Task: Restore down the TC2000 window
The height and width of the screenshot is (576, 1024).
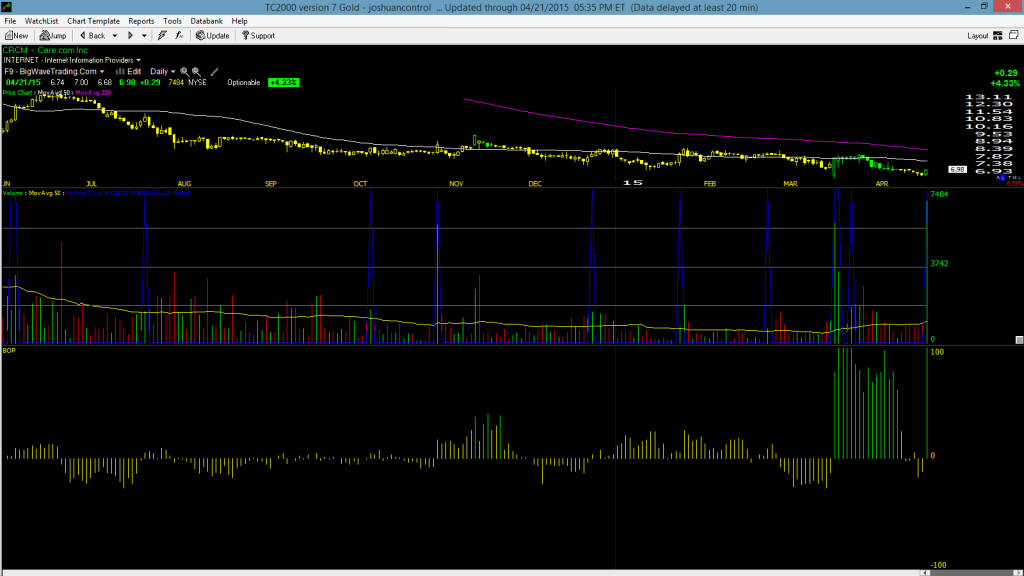Action: (x=984, y=7)
